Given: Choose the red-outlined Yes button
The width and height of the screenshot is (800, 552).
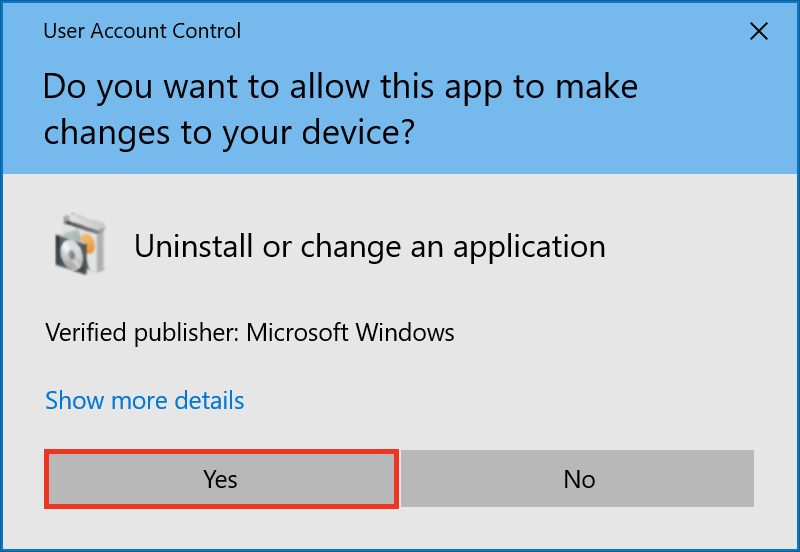Looking at the screenshot, I should pos(220,479).
